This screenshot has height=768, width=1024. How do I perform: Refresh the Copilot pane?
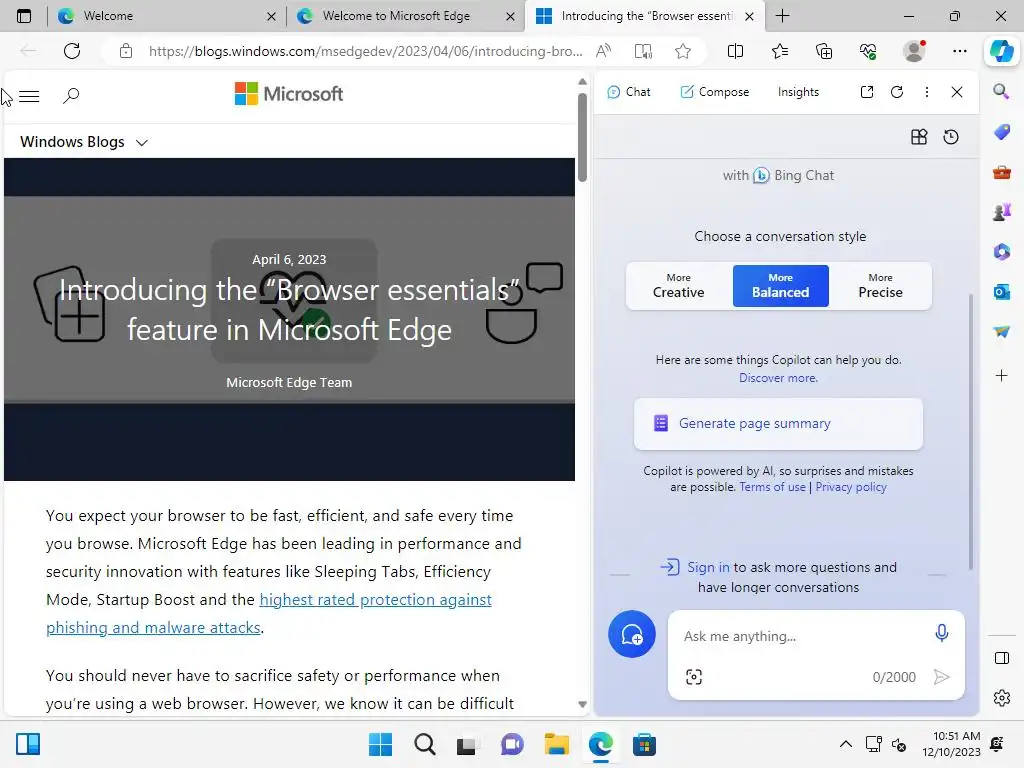(x=897, y=92)
